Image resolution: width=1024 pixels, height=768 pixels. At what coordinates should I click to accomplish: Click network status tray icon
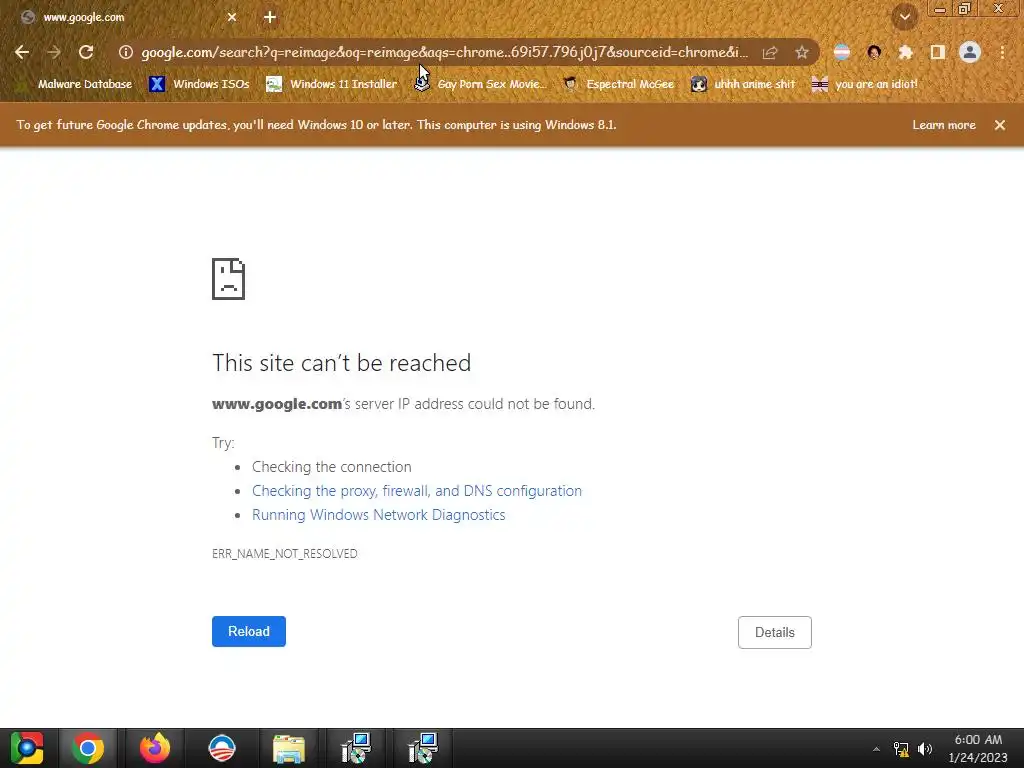(901, 749)
